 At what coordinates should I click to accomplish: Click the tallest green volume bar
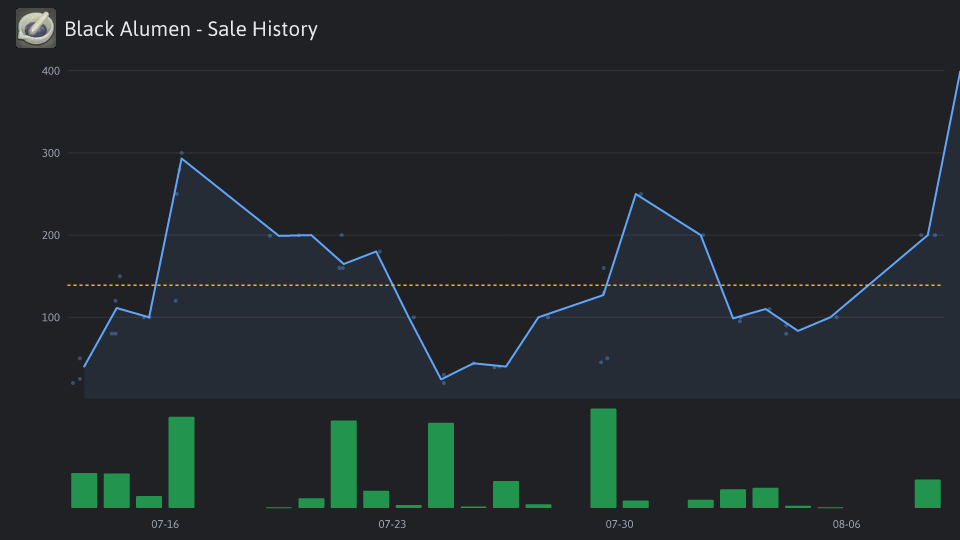click(x=603, y=458)
